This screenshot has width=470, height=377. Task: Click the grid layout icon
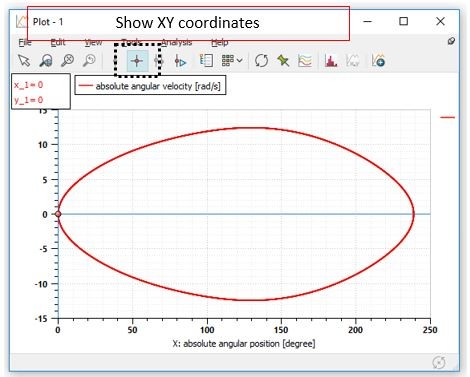(228, 61)
